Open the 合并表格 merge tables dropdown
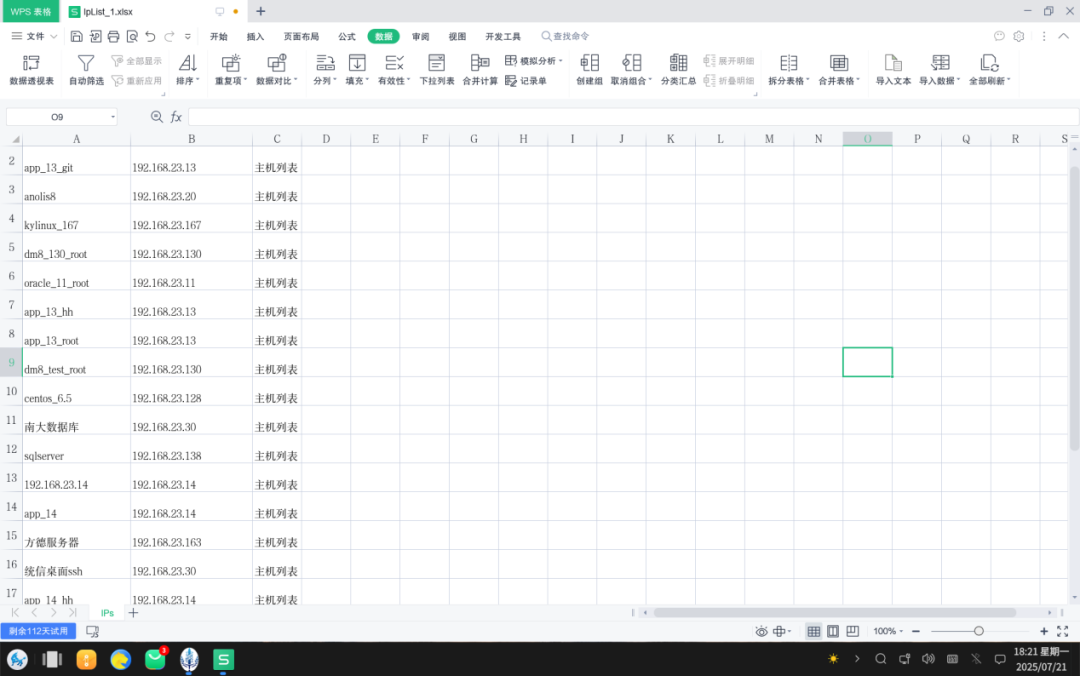1080x676 pixels. coord(839,70)
